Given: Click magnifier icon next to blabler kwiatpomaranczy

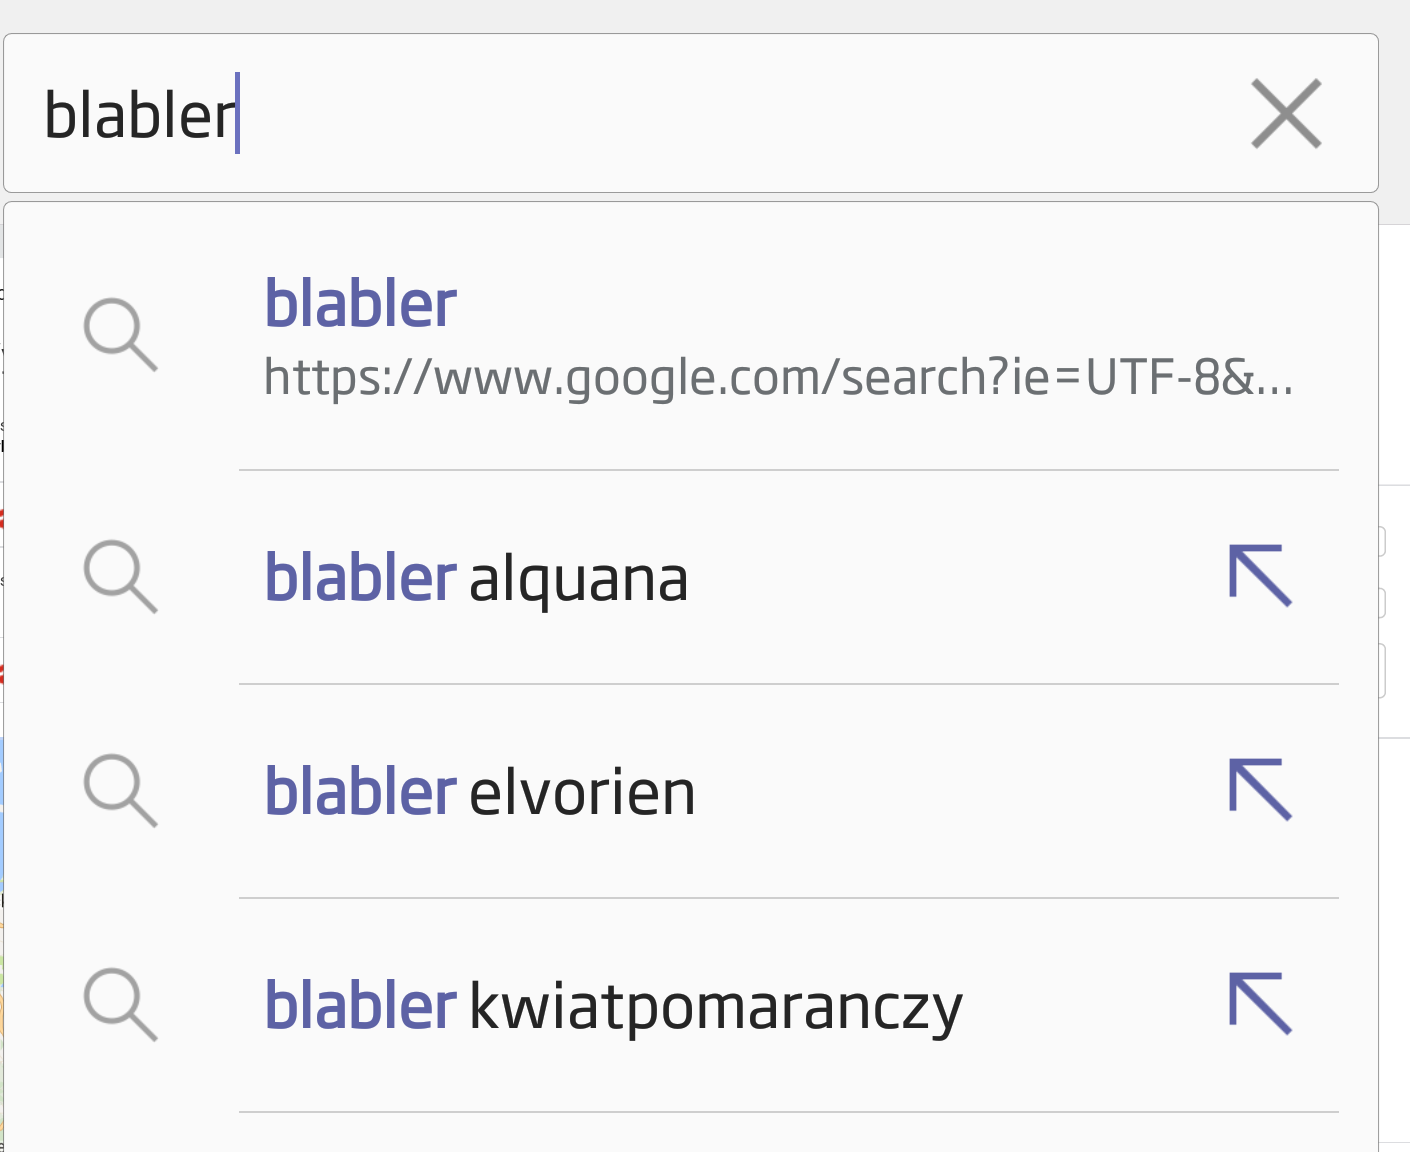Looking at the screenshot, I should point(120,1005).
